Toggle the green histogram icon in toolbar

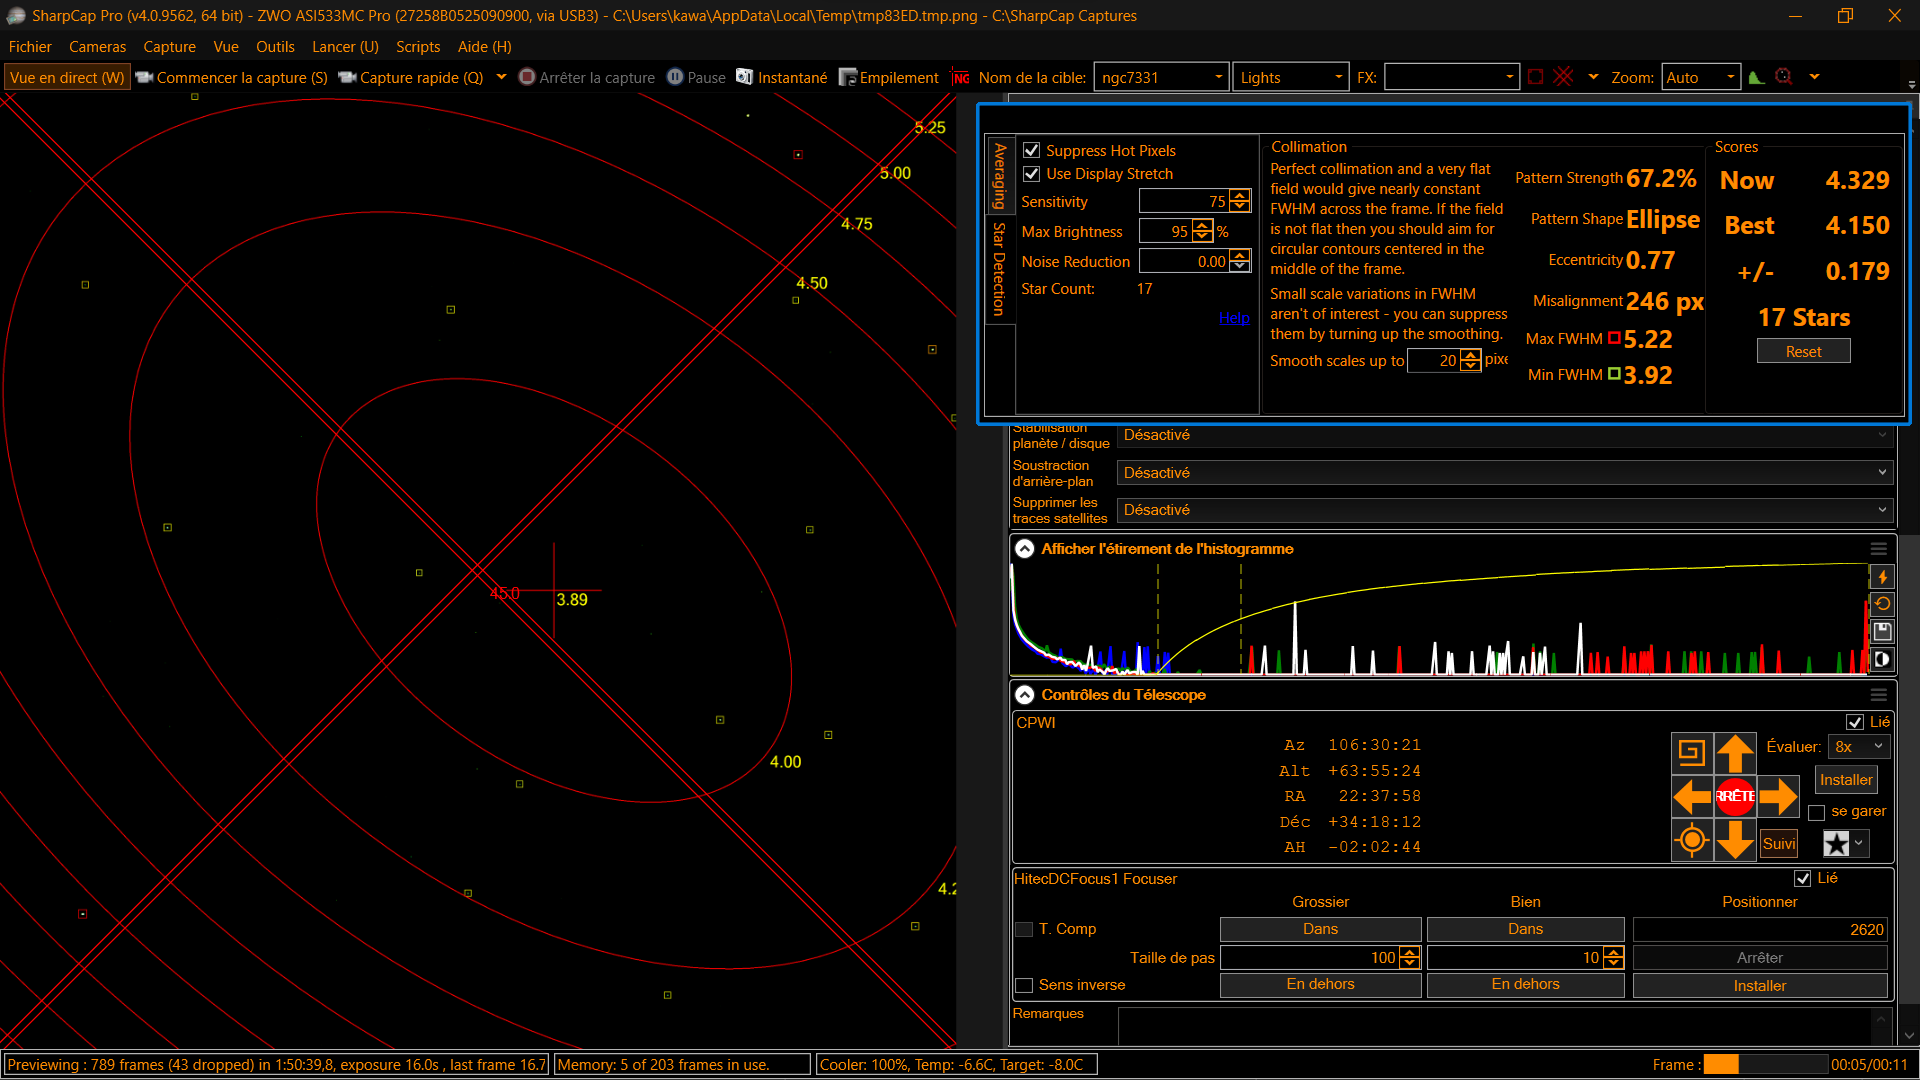[x=1756, y=77]
